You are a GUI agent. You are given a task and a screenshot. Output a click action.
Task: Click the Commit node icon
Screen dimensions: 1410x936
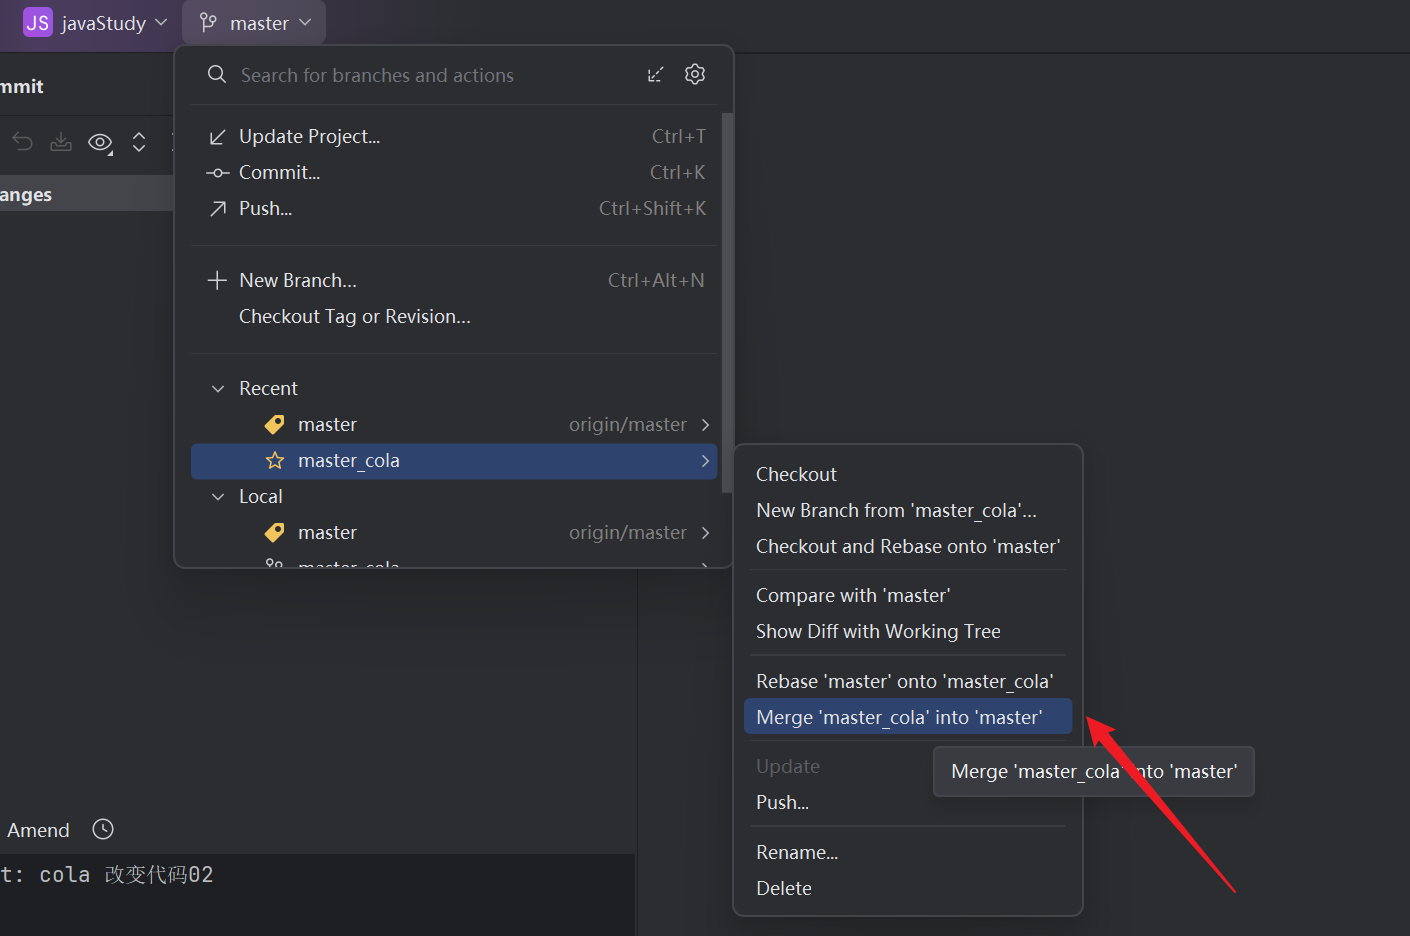pos(217,173)
